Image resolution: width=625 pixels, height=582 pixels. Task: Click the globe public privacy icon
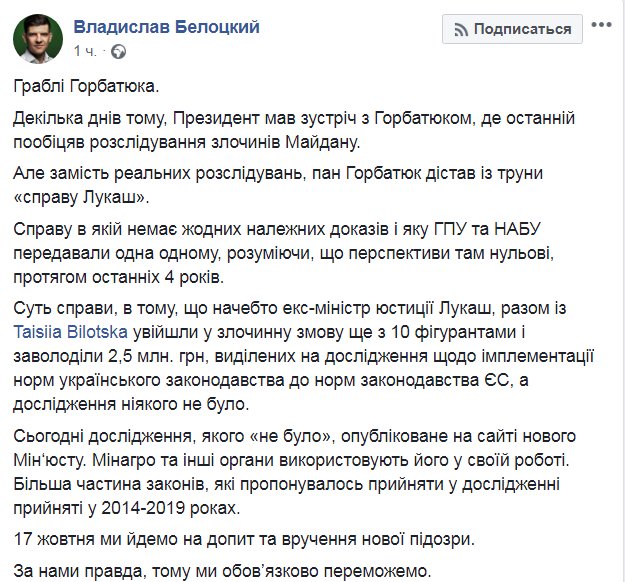tap(118, 50)
